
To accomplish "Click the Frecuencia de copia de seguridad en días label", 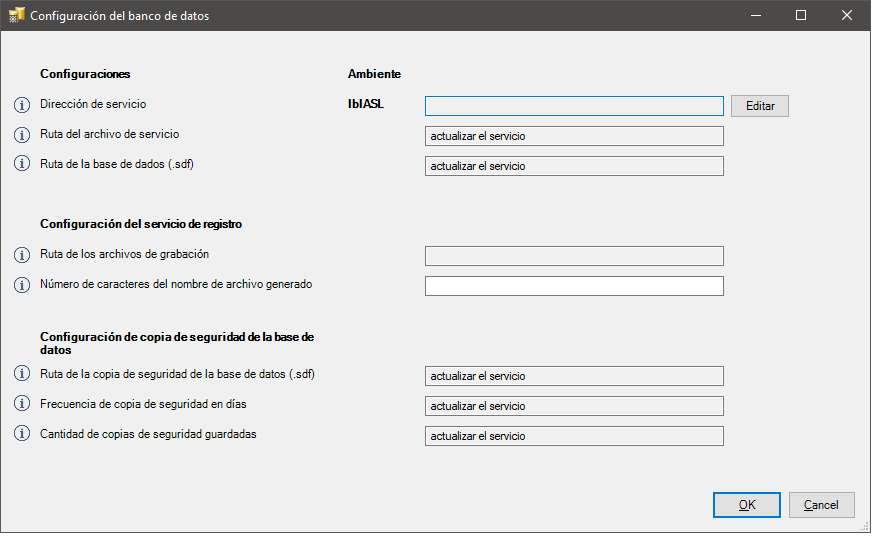I will coord(143,404).
